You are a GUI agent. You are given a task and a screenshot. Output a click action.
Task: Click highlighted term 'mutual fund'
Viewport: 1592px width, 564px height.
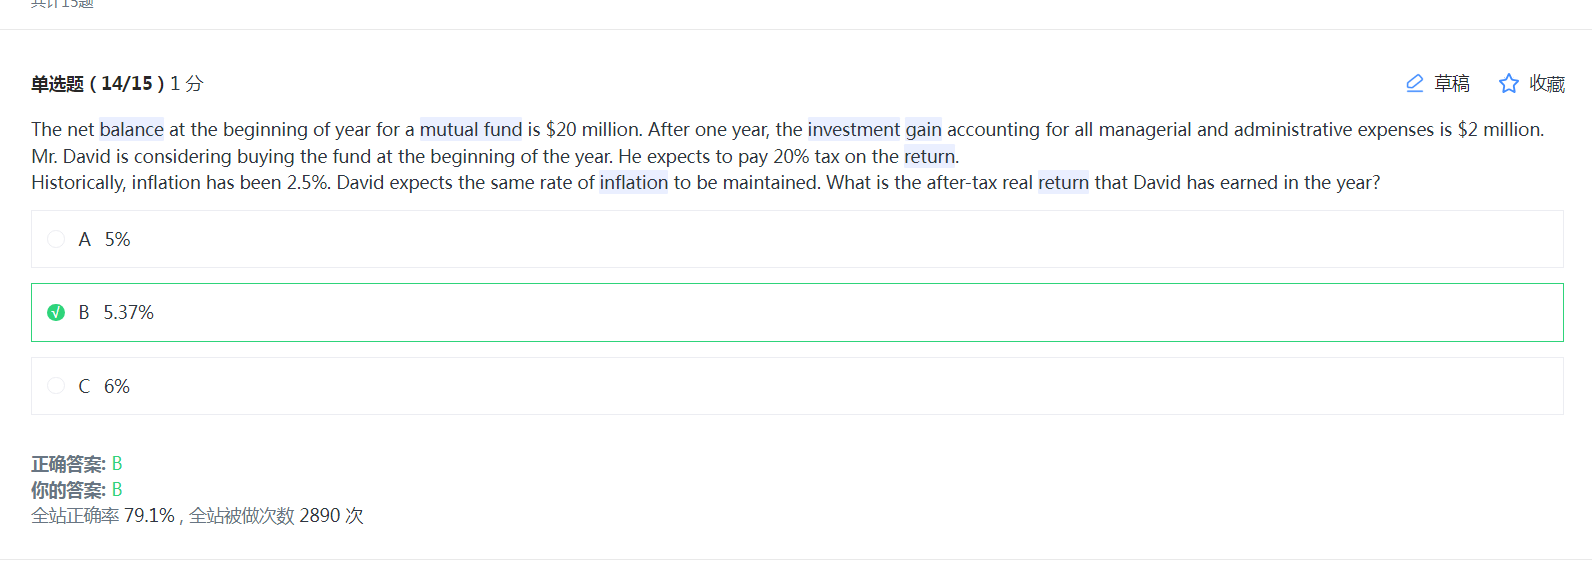[471, 129]
